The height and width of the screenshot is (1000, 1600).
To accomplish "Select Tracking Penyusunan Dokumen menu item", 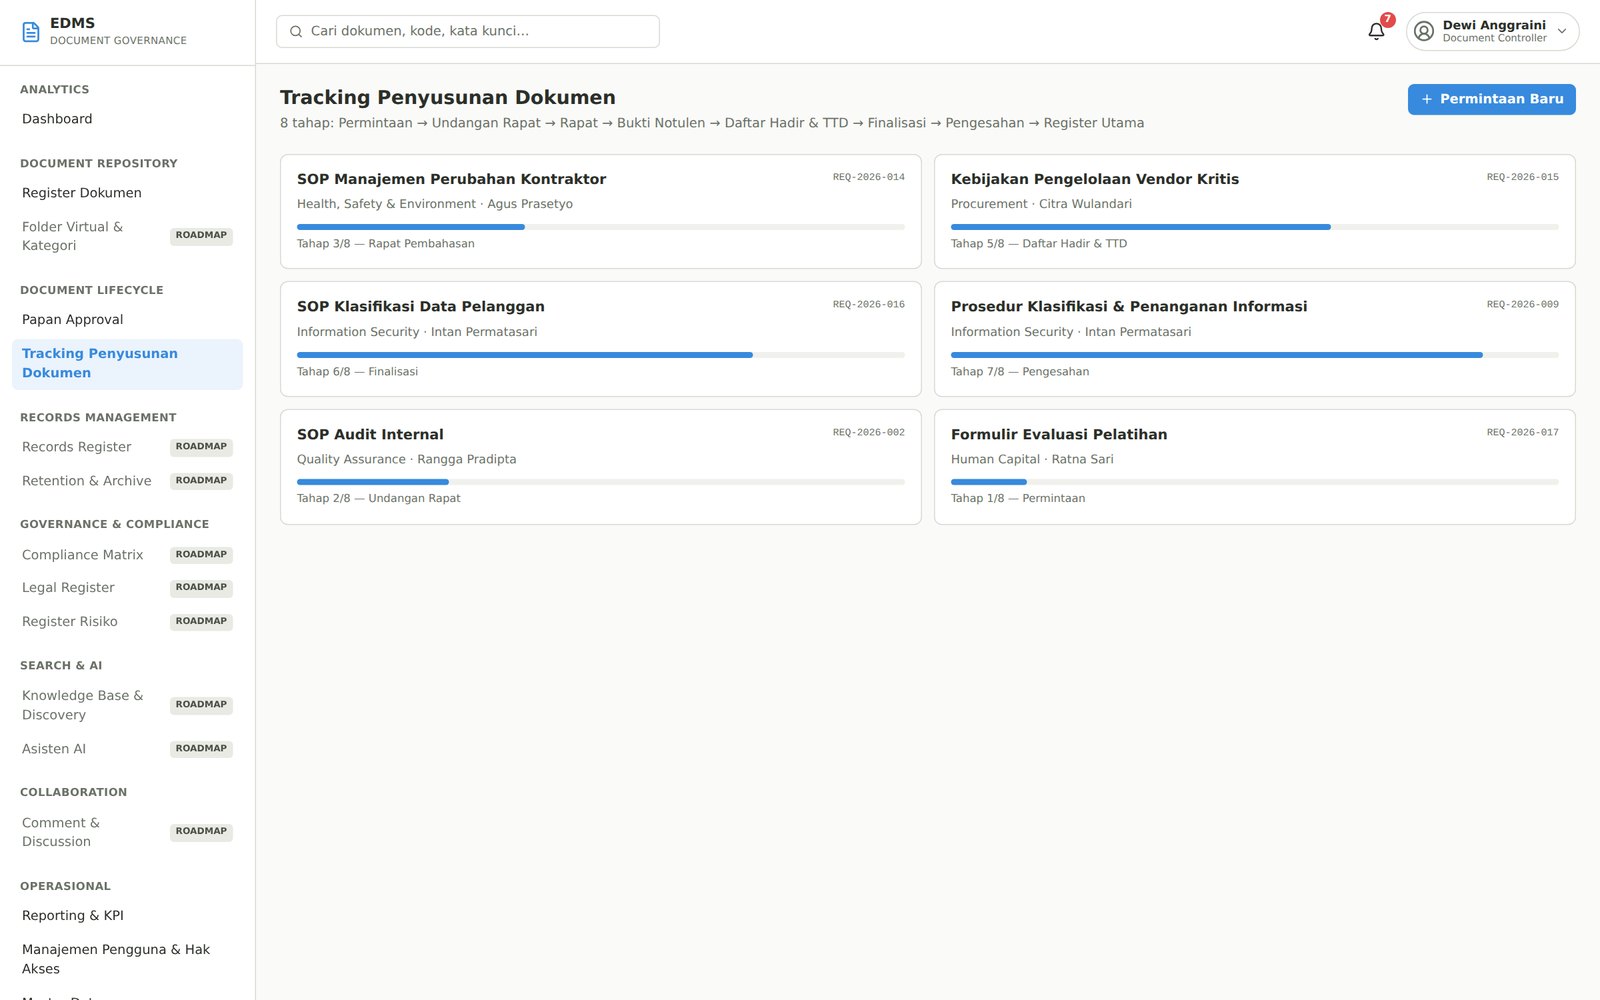I will (x=127, y=364).
